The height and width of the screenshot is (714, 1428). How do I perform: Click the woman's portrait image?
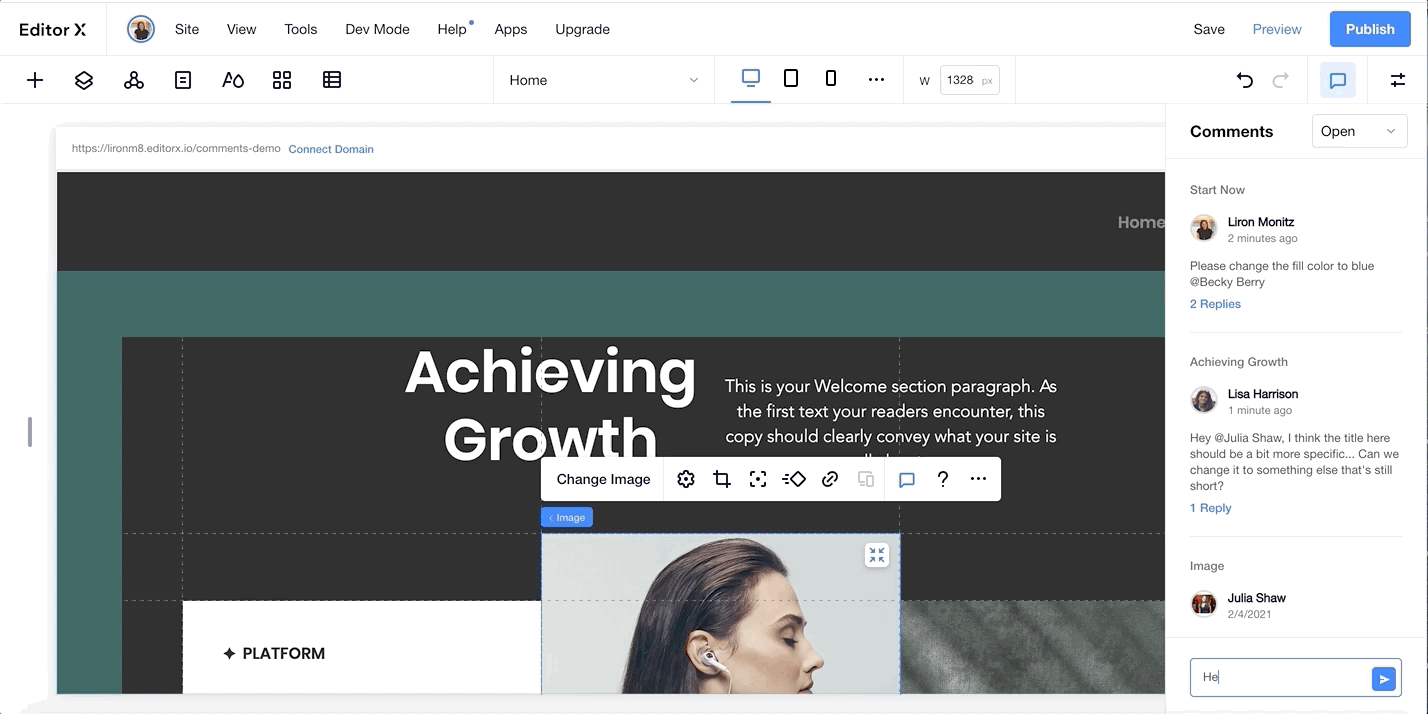pyautogui.click(x=720, y=613)
